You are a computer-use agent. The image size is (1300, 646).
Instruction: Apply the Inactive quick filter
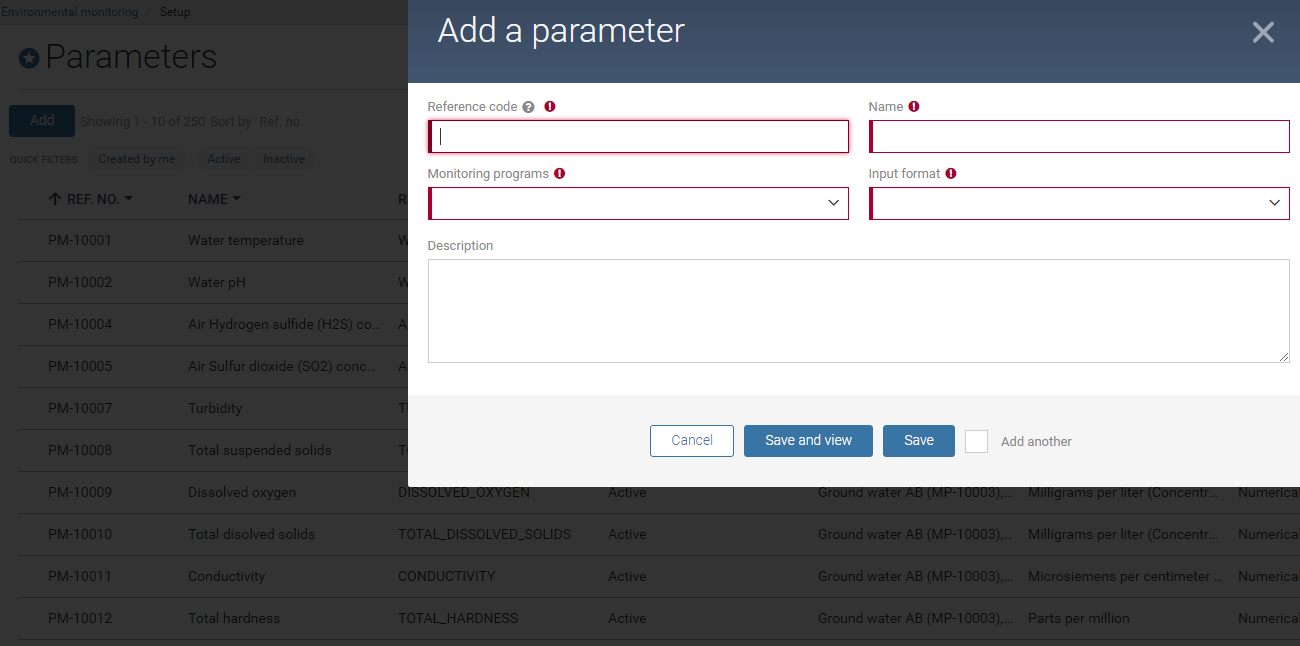pos(284,159)
